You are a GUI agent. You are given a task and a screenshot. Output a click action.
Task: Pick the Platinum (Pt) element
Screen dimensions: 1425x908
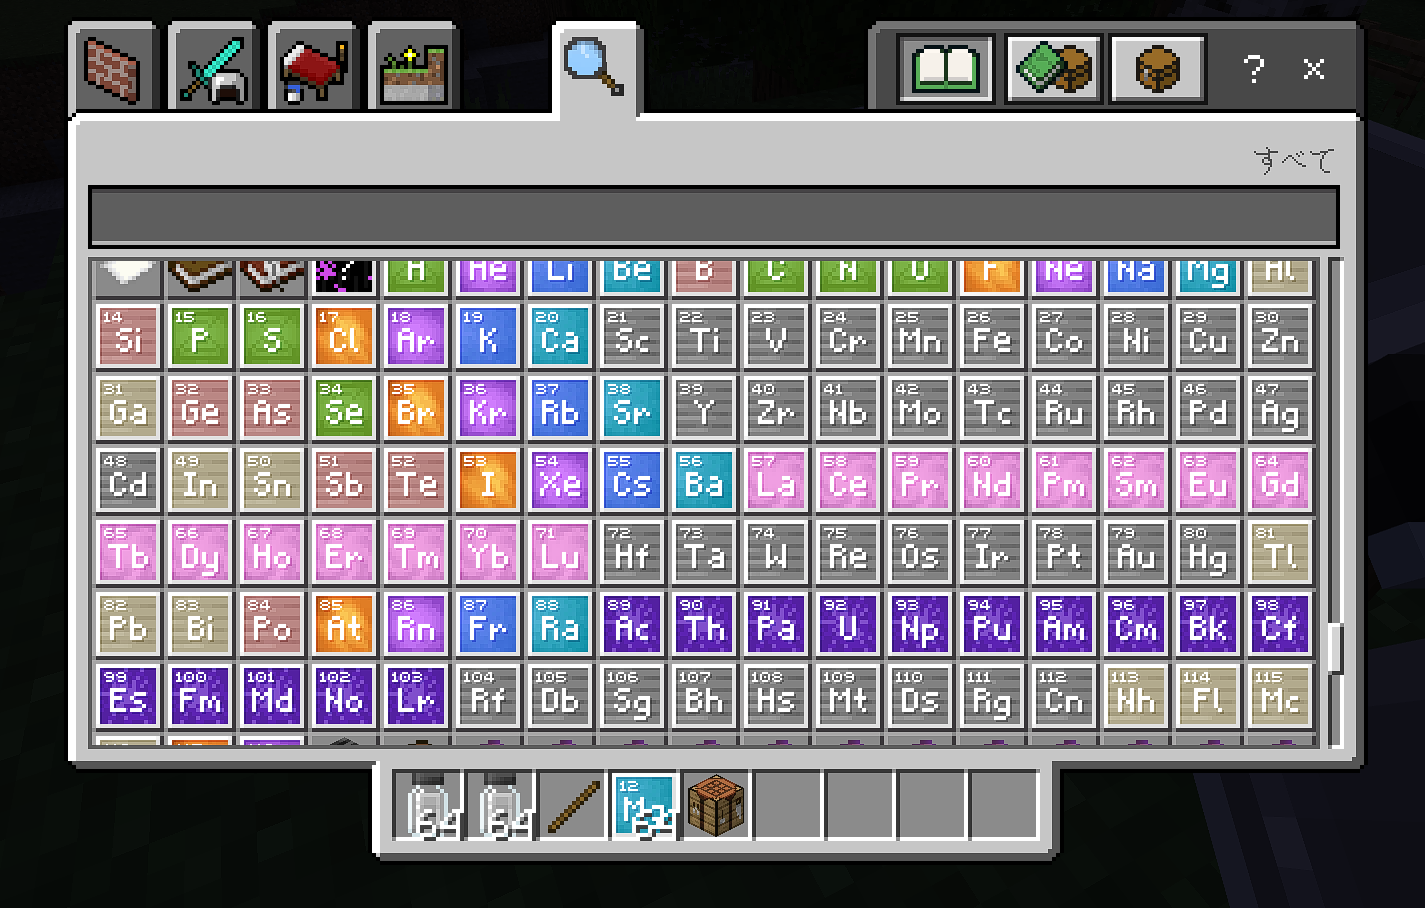(x=1064, y=552)
